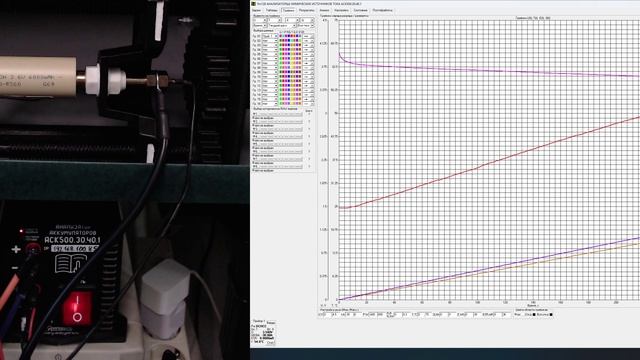Pick the magenta color swatch in row Гр 06
Screen dimensions: 640x360
286,58
